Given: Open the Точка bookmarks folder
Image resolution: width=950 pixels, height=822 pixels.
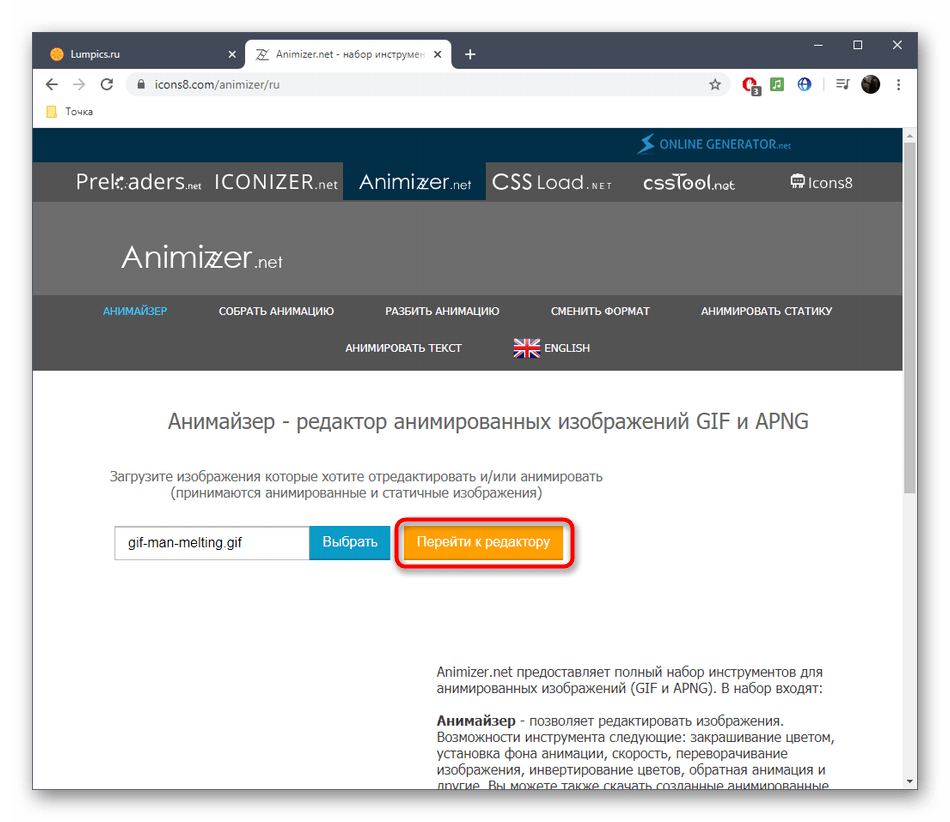Looking at the screenshot, I should point(70,111).
